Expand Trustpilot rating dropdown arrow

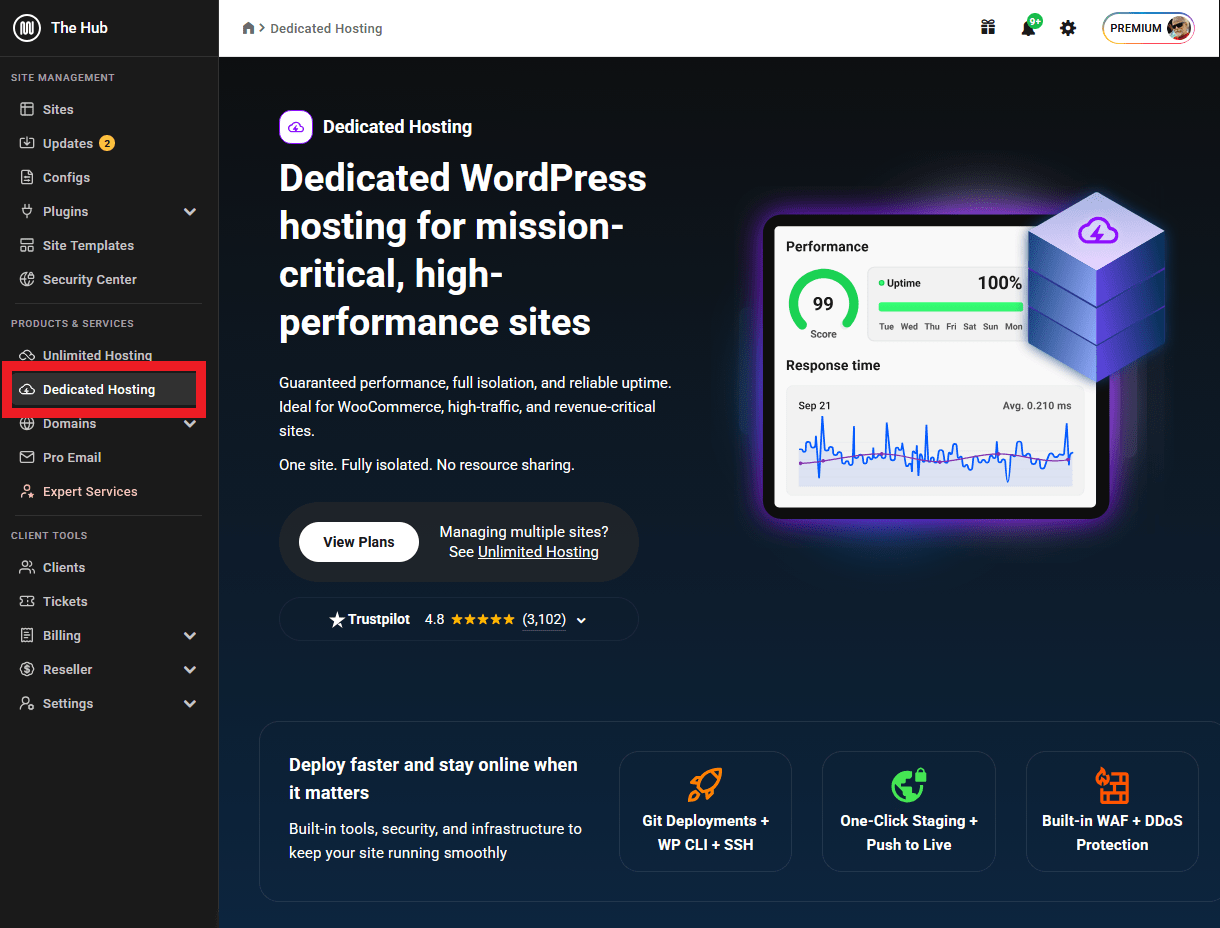(582, 620)
